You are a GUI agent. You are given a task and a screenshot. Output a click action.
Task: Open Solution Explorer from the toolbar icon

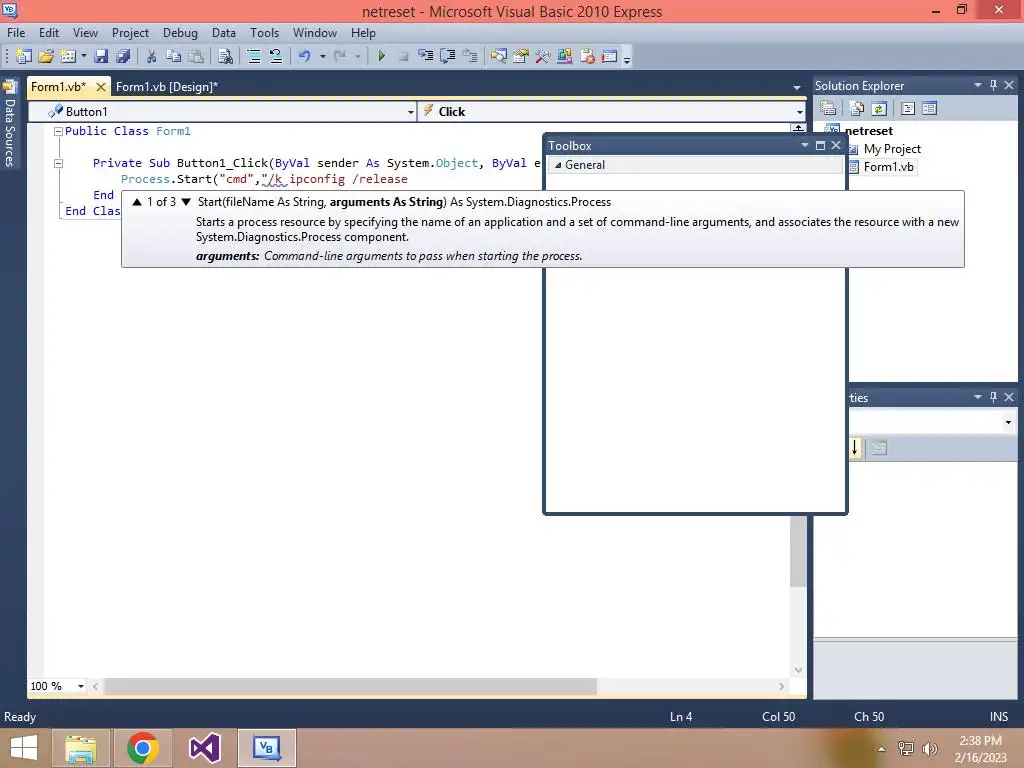[x=499, y=56]
